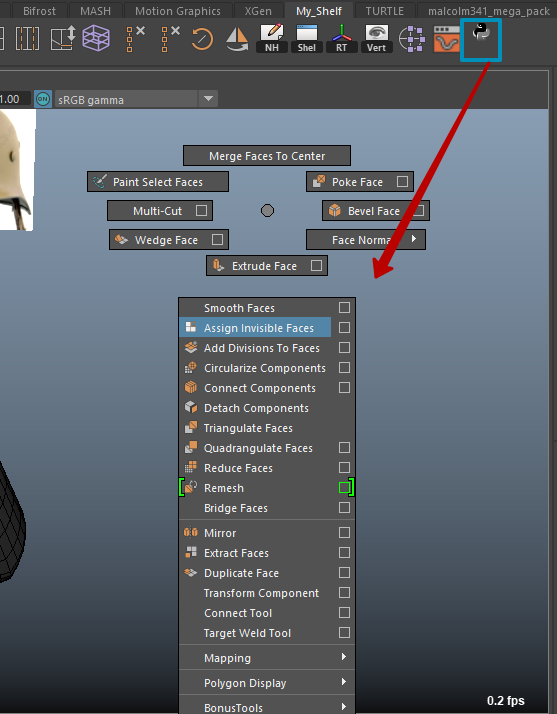557x714 pixels.
Task: Click the box with up-down arrows shelf icon
Action: point(63,39)
